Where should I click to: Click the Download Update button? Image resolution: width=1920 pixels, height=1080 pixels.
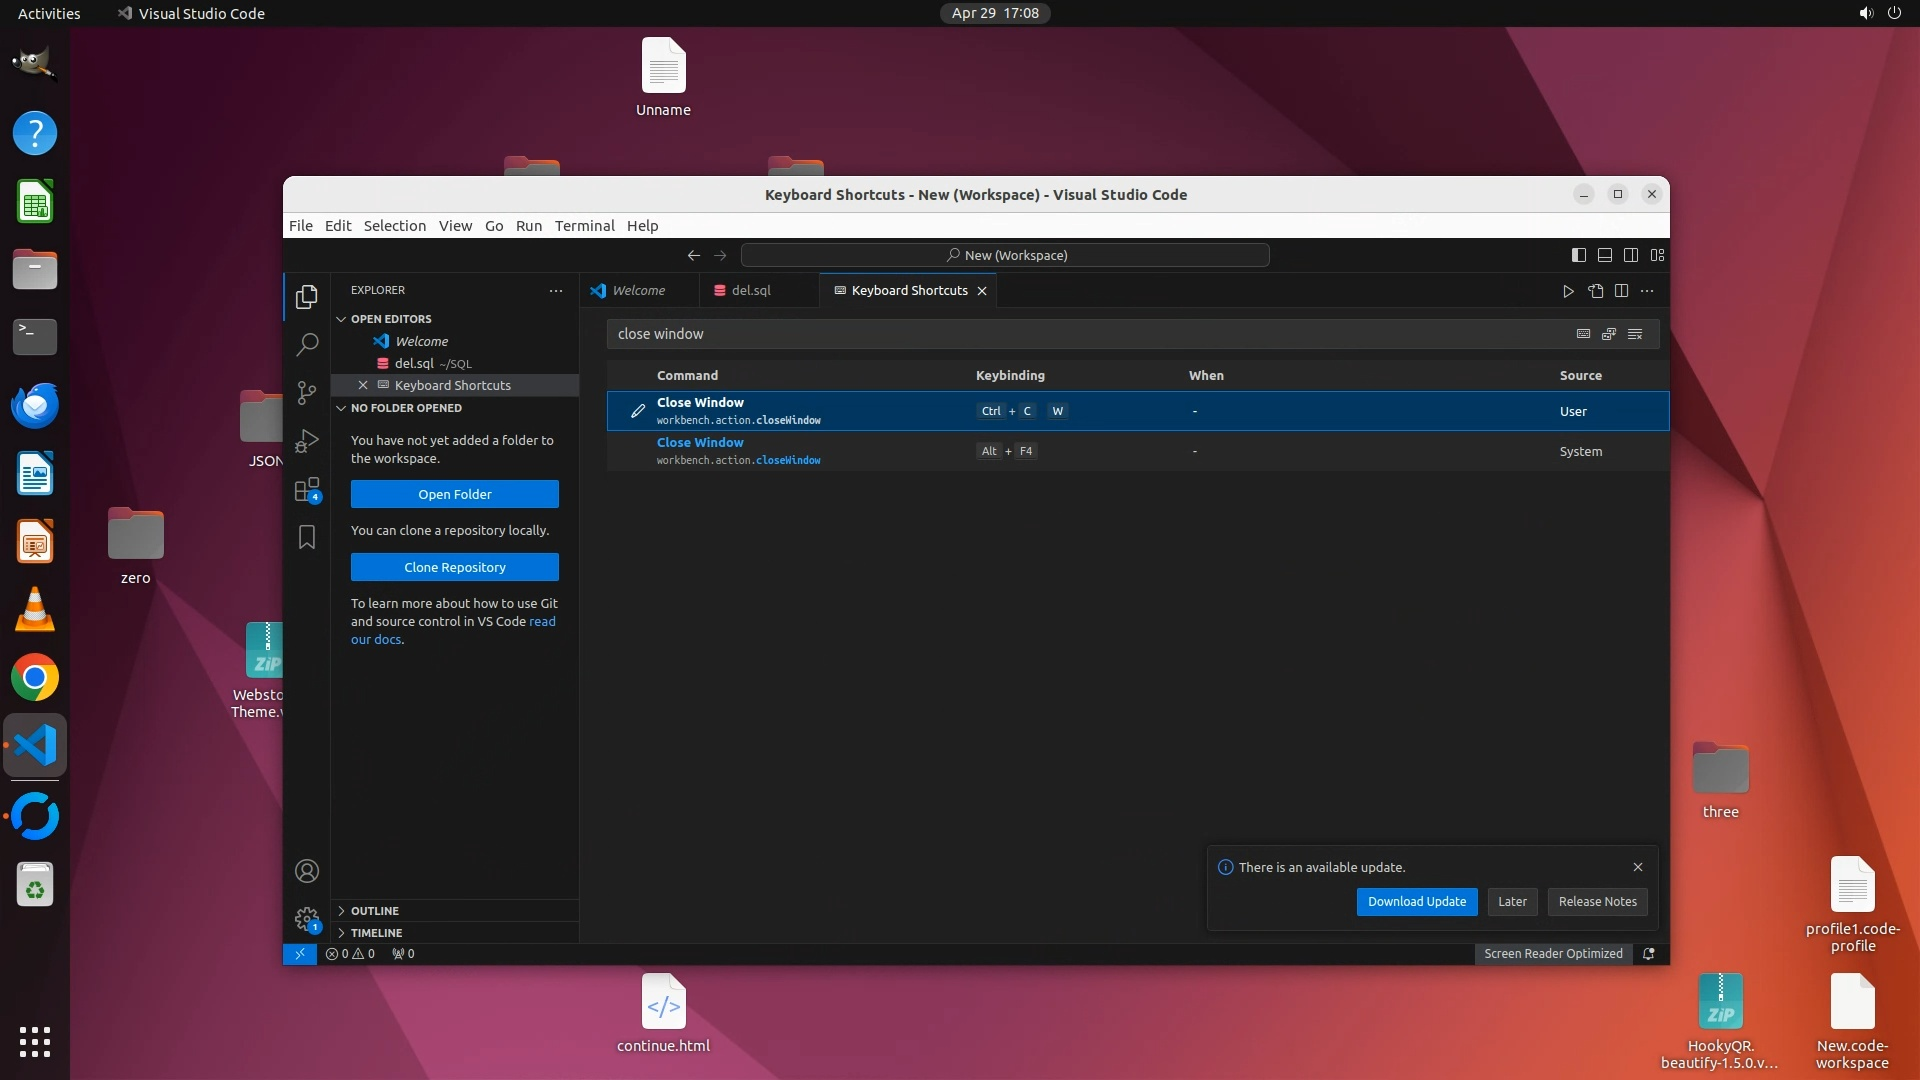click(x=1416, y=902)
